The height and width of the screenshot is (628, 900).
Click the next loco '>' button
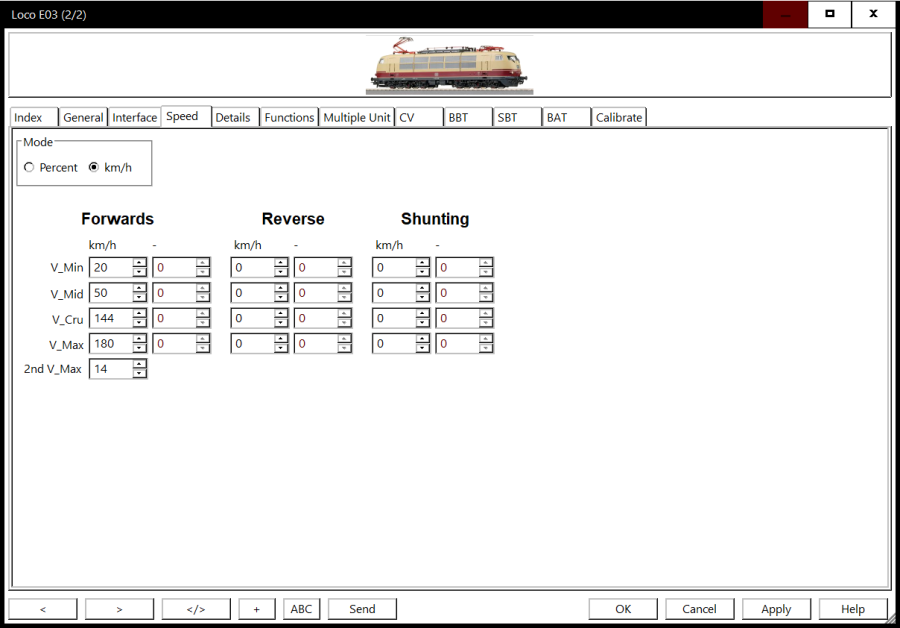(x=119, y=609)
